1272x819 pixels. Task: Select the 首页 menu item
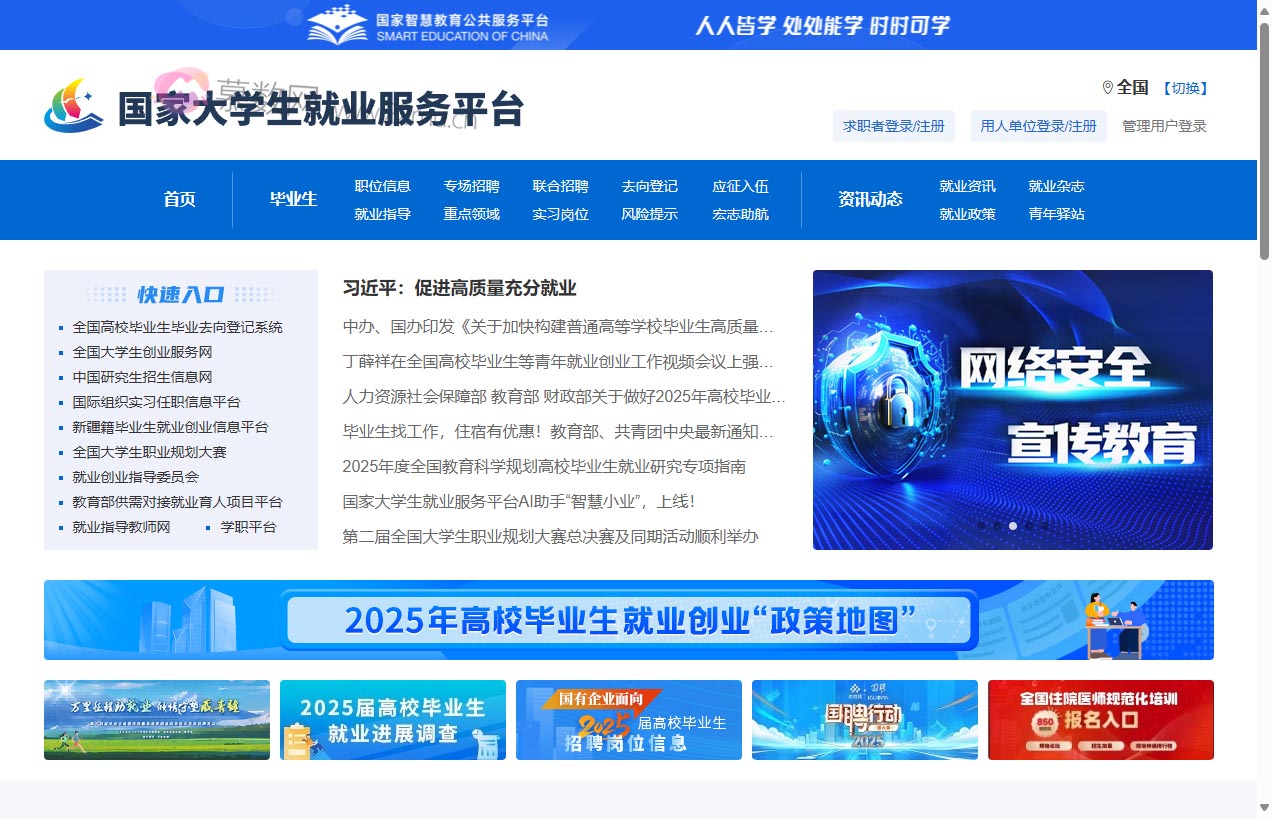[179, 199]
